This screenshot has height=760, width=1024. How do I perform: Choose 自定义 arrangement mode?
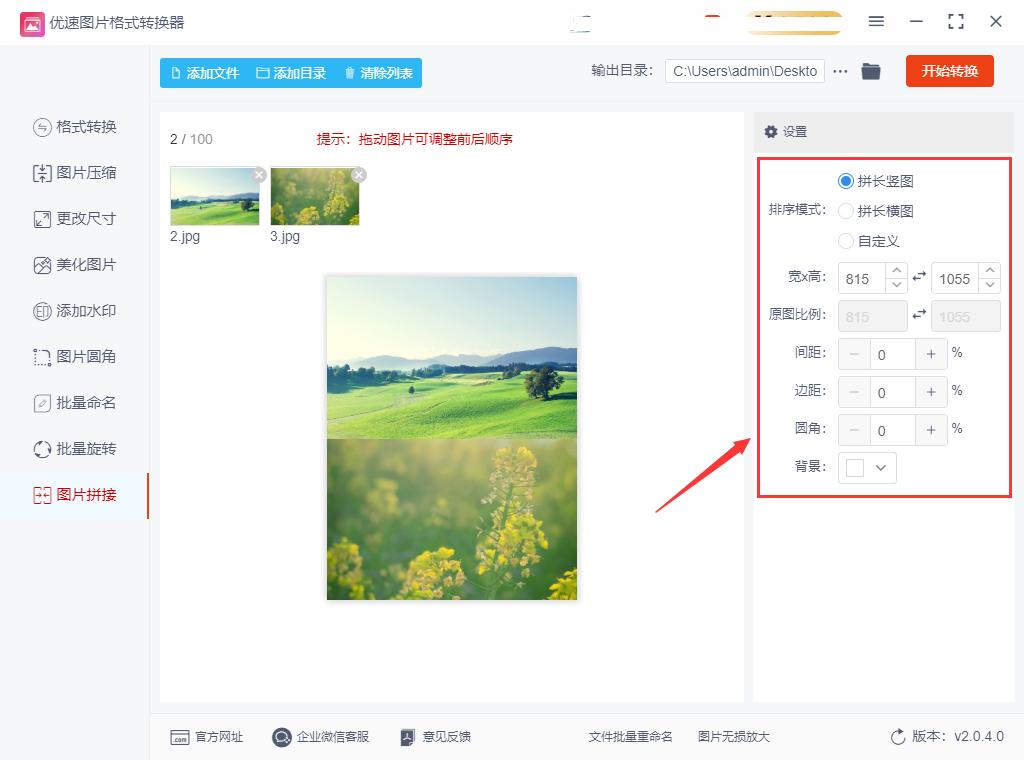click(x=845, y=241)
